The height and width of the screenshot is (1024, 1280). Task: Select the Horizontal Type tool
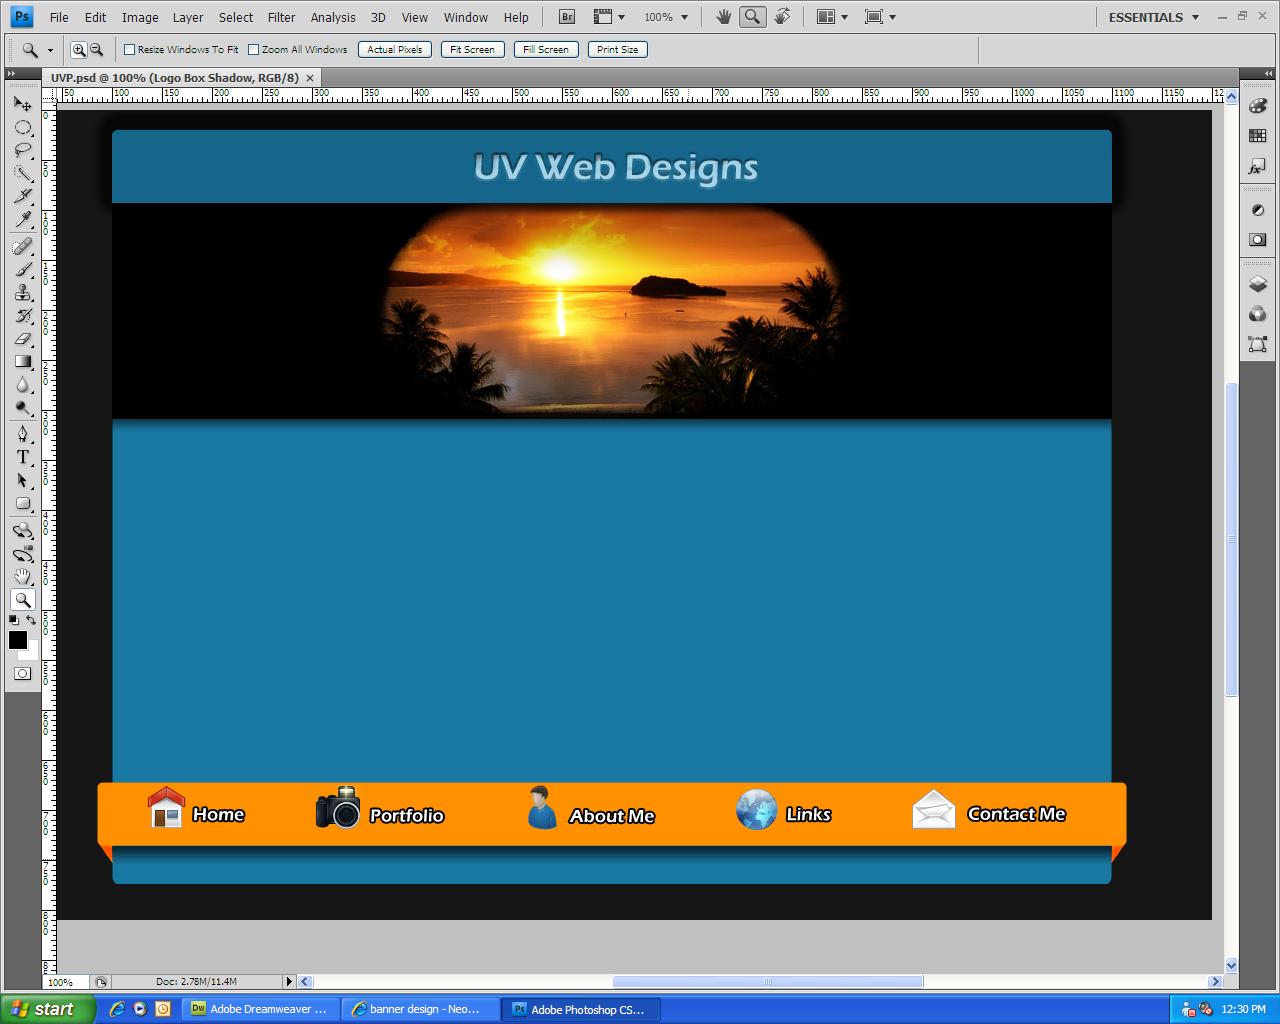tap(22, 457)
